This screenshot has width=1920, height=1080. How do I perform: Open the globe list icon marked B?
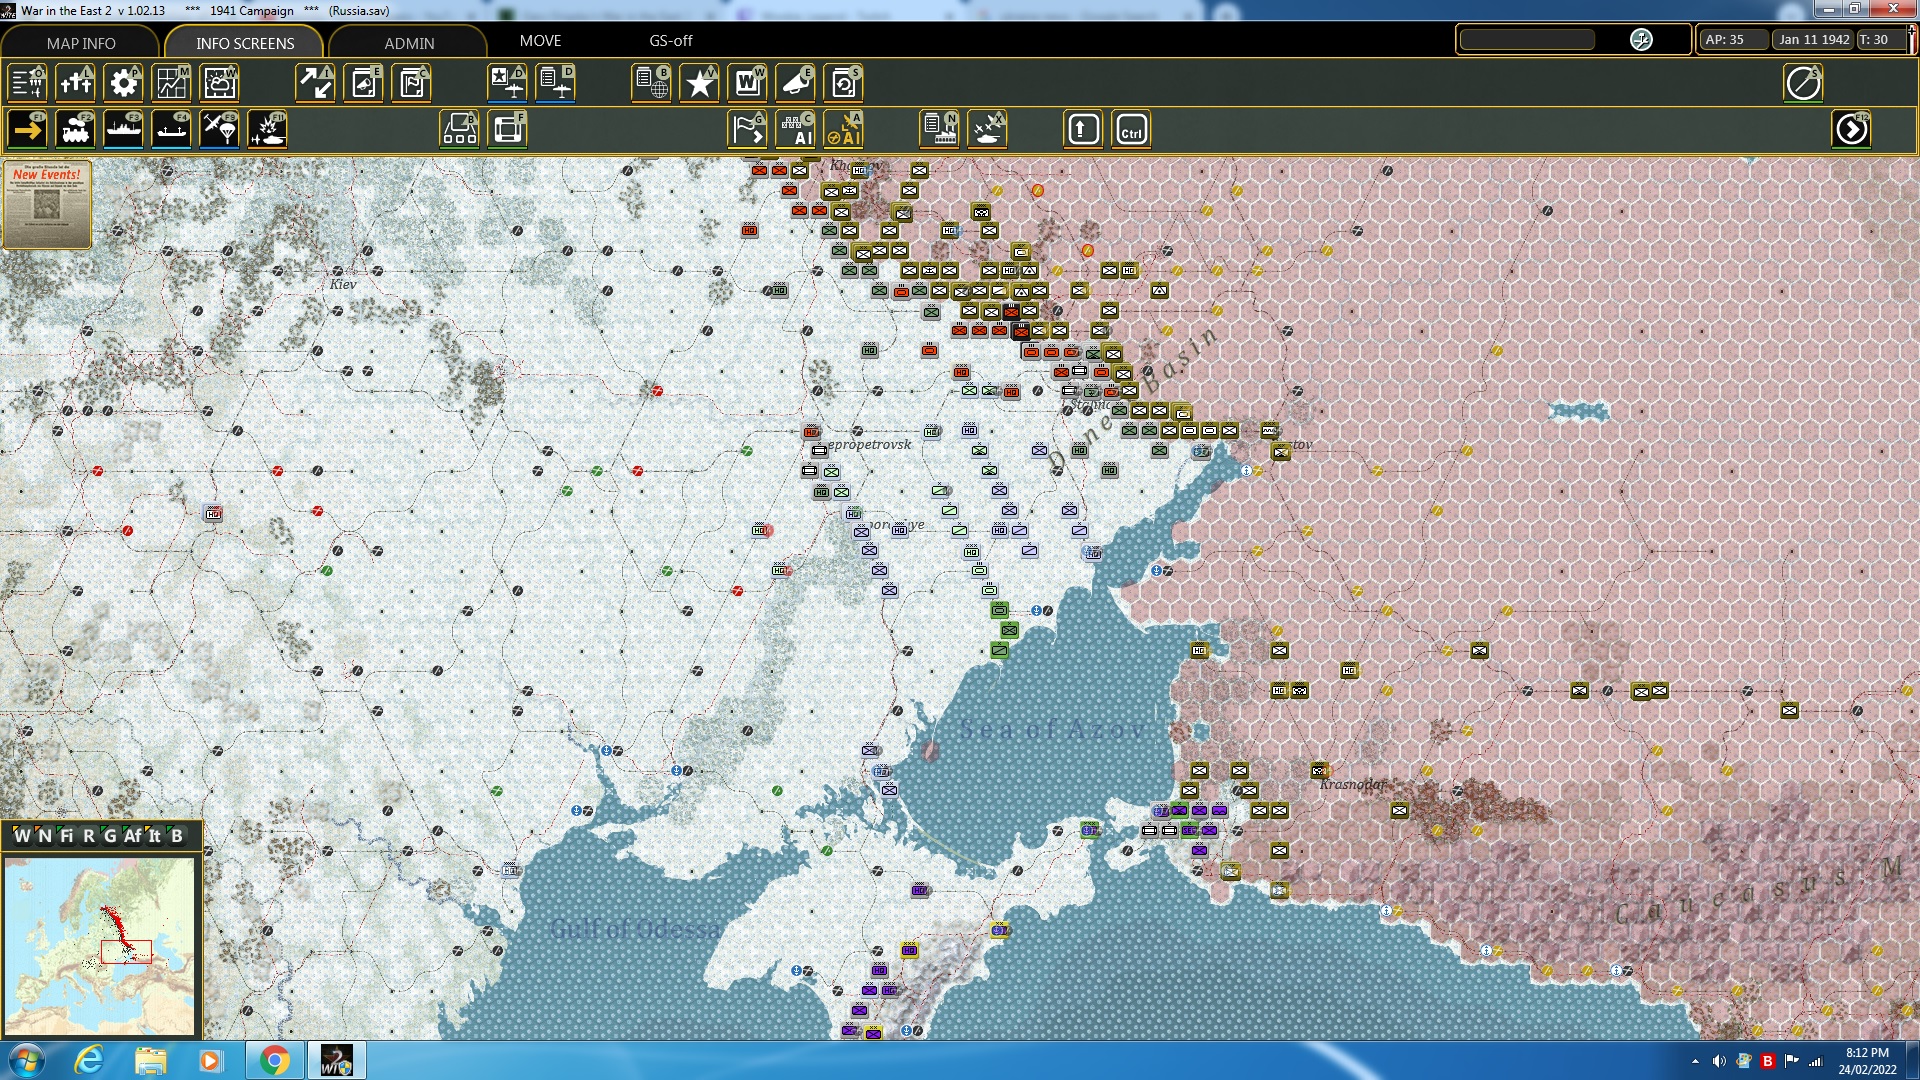[651, 83]
